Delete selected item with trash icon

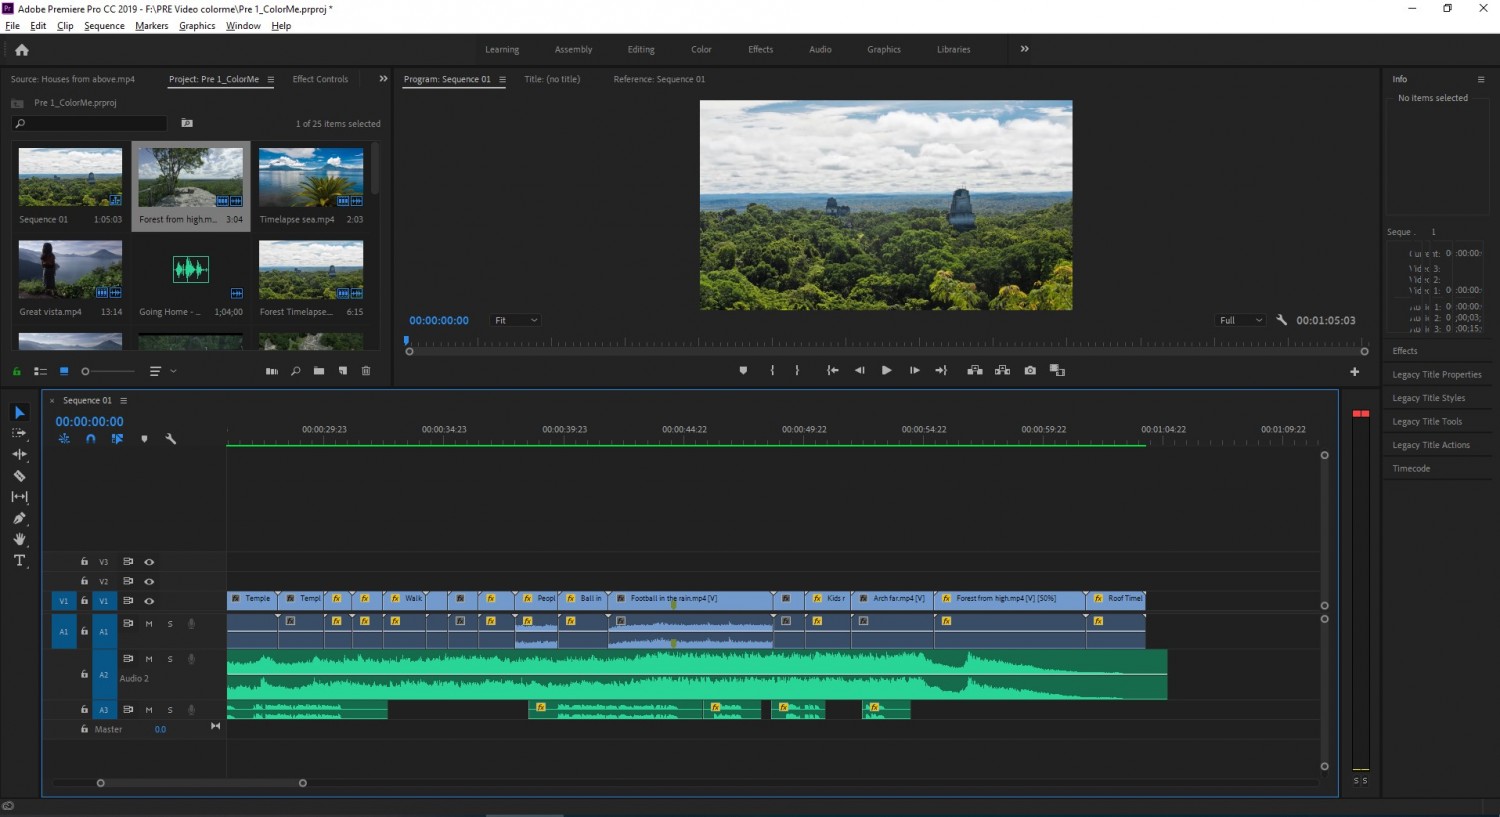pos(366,371)
